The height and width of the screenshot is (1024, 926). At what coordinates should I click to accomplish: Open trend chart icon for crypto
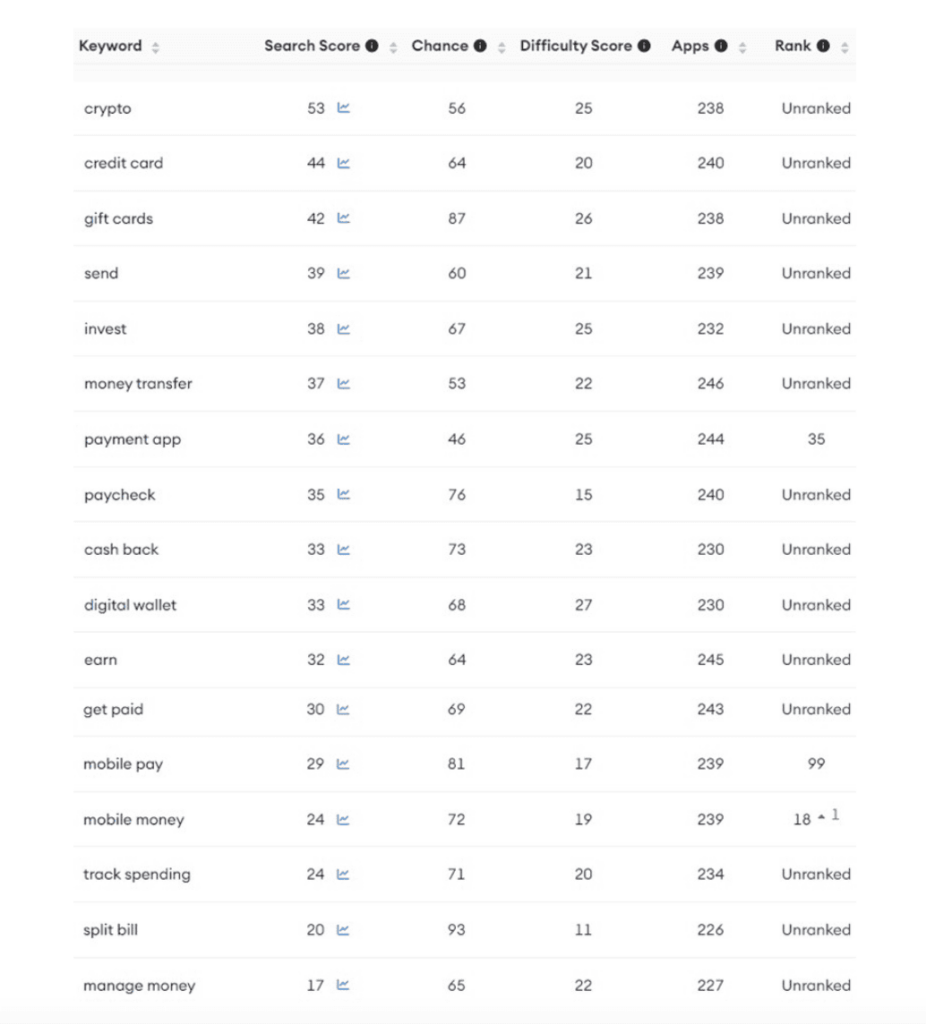pos(343,108)
